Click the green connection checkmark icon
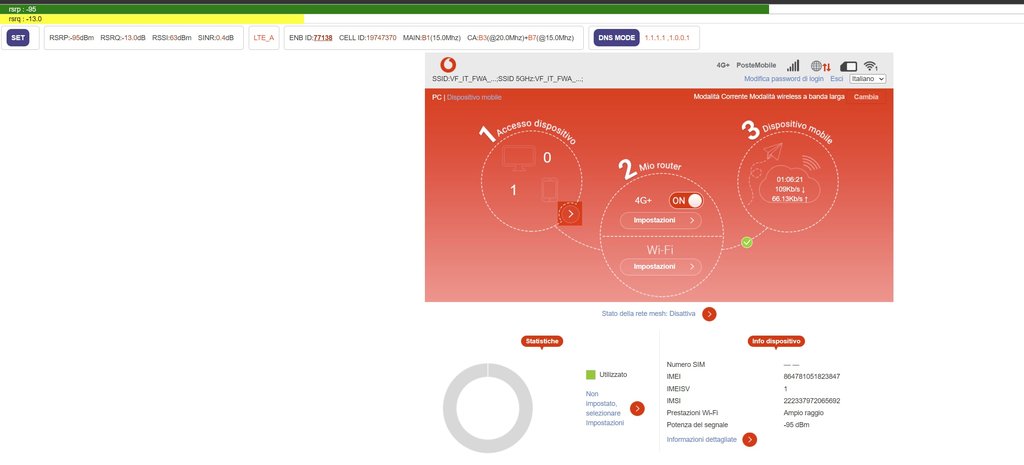 point(747,242)
